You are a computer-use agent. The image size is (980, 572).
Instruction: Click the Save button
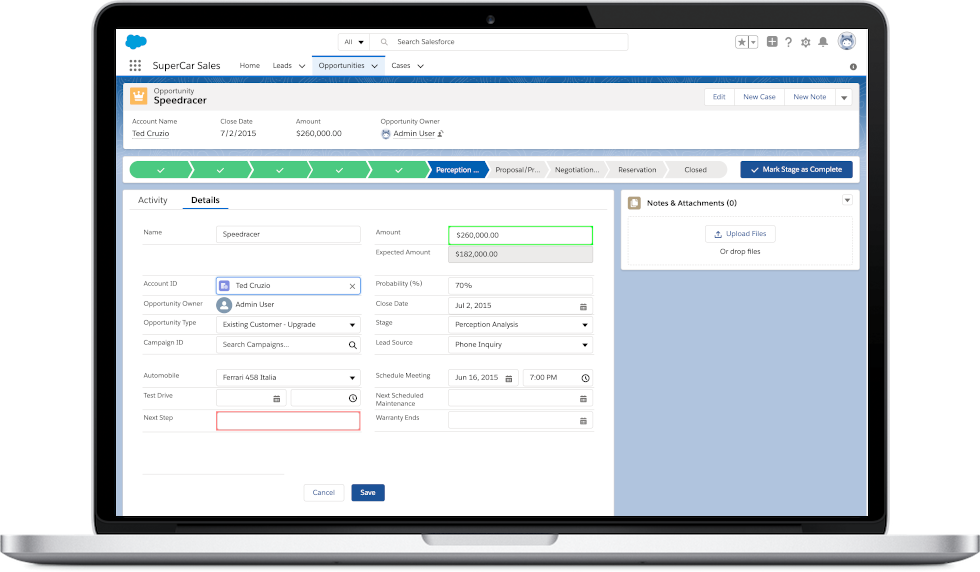[368, 493]
